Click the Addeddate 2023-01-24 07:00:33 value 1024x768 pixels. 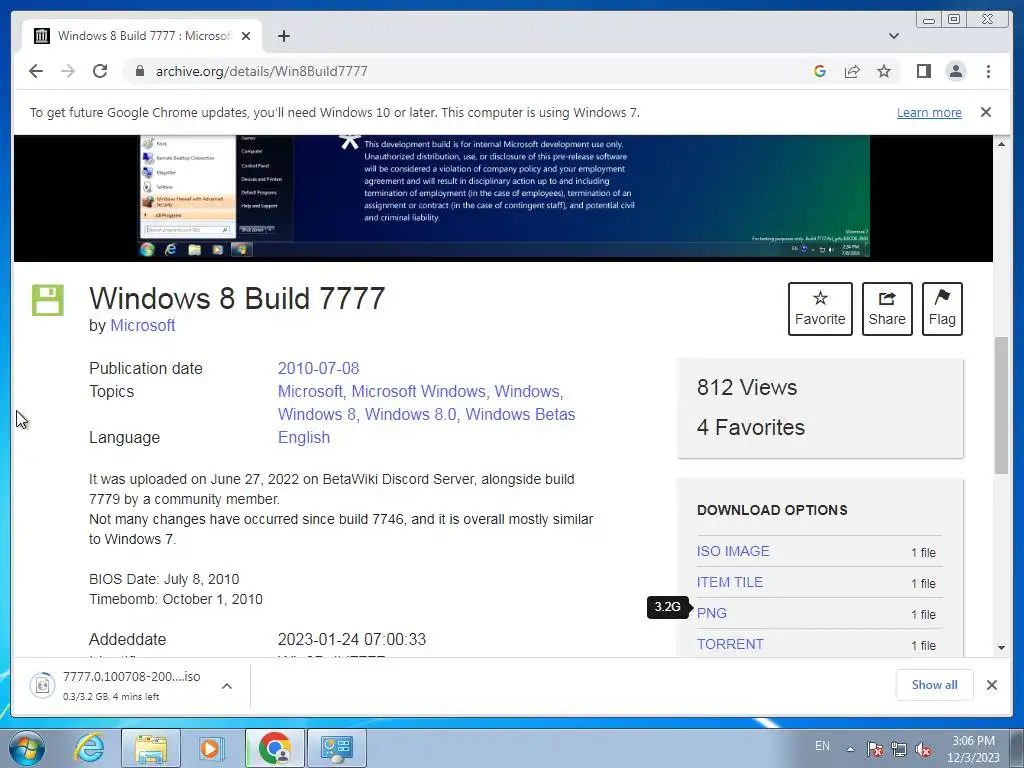point(351,639)
